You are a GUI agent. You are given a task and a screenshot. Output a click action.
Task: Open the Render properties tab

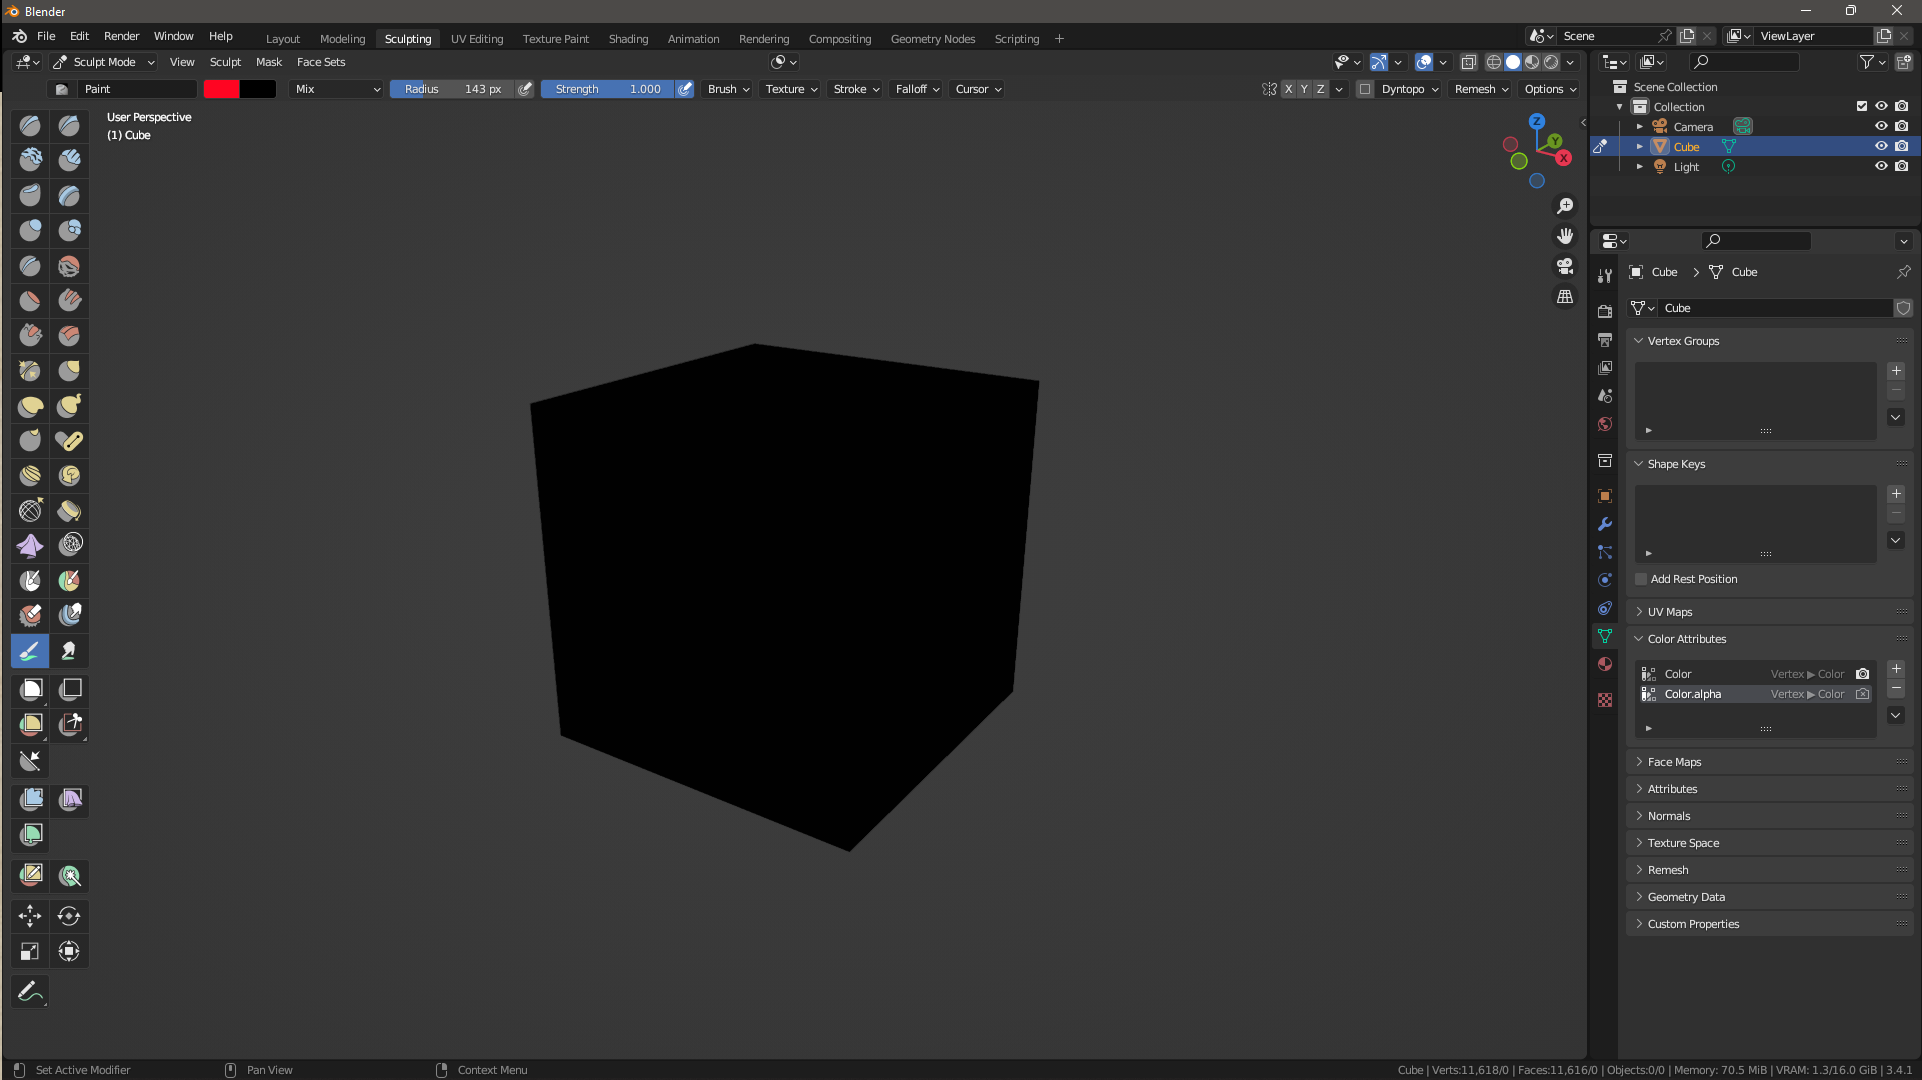click(x=1605, y=311)
